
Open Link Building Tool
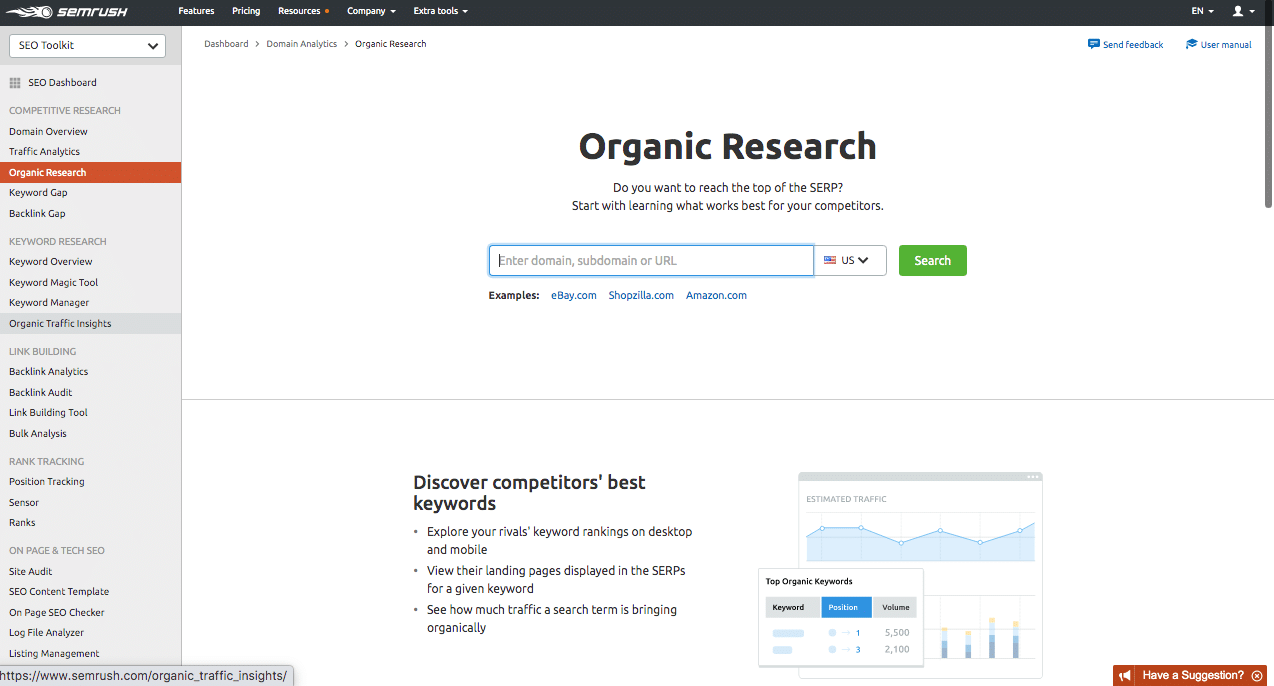(x=48, y=413)
